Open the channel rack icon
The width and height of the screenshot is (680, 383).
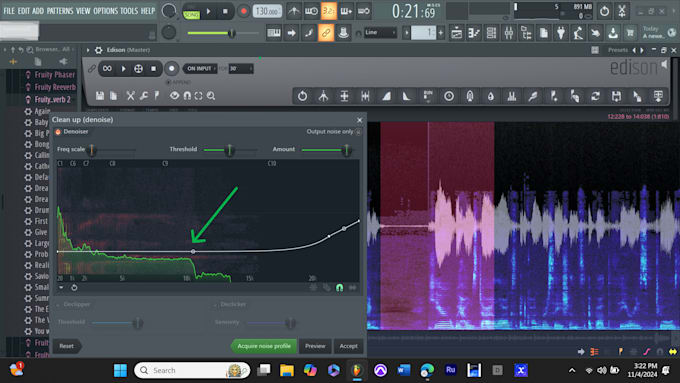[491, 33]
